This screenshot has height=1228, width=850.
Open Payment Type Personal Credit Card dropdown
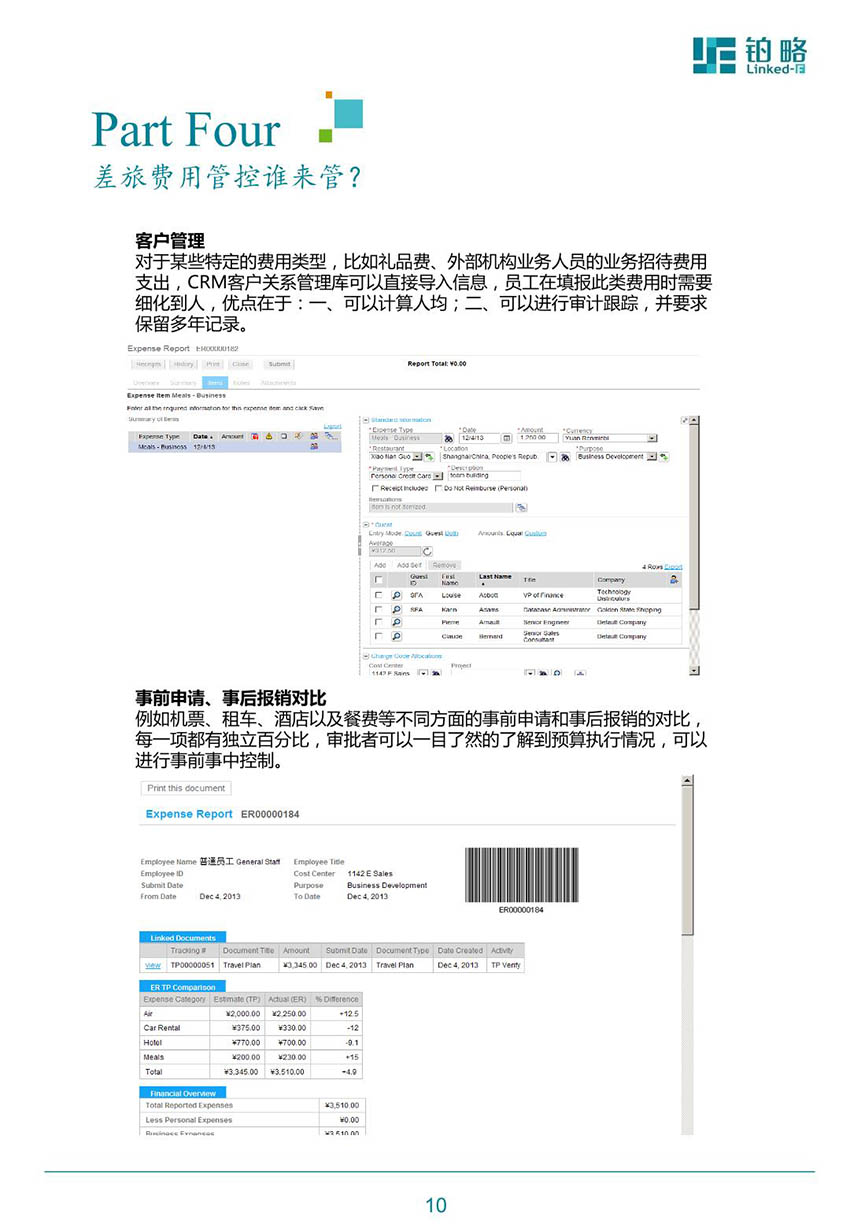pyautogui.click(x=438, y=476)
